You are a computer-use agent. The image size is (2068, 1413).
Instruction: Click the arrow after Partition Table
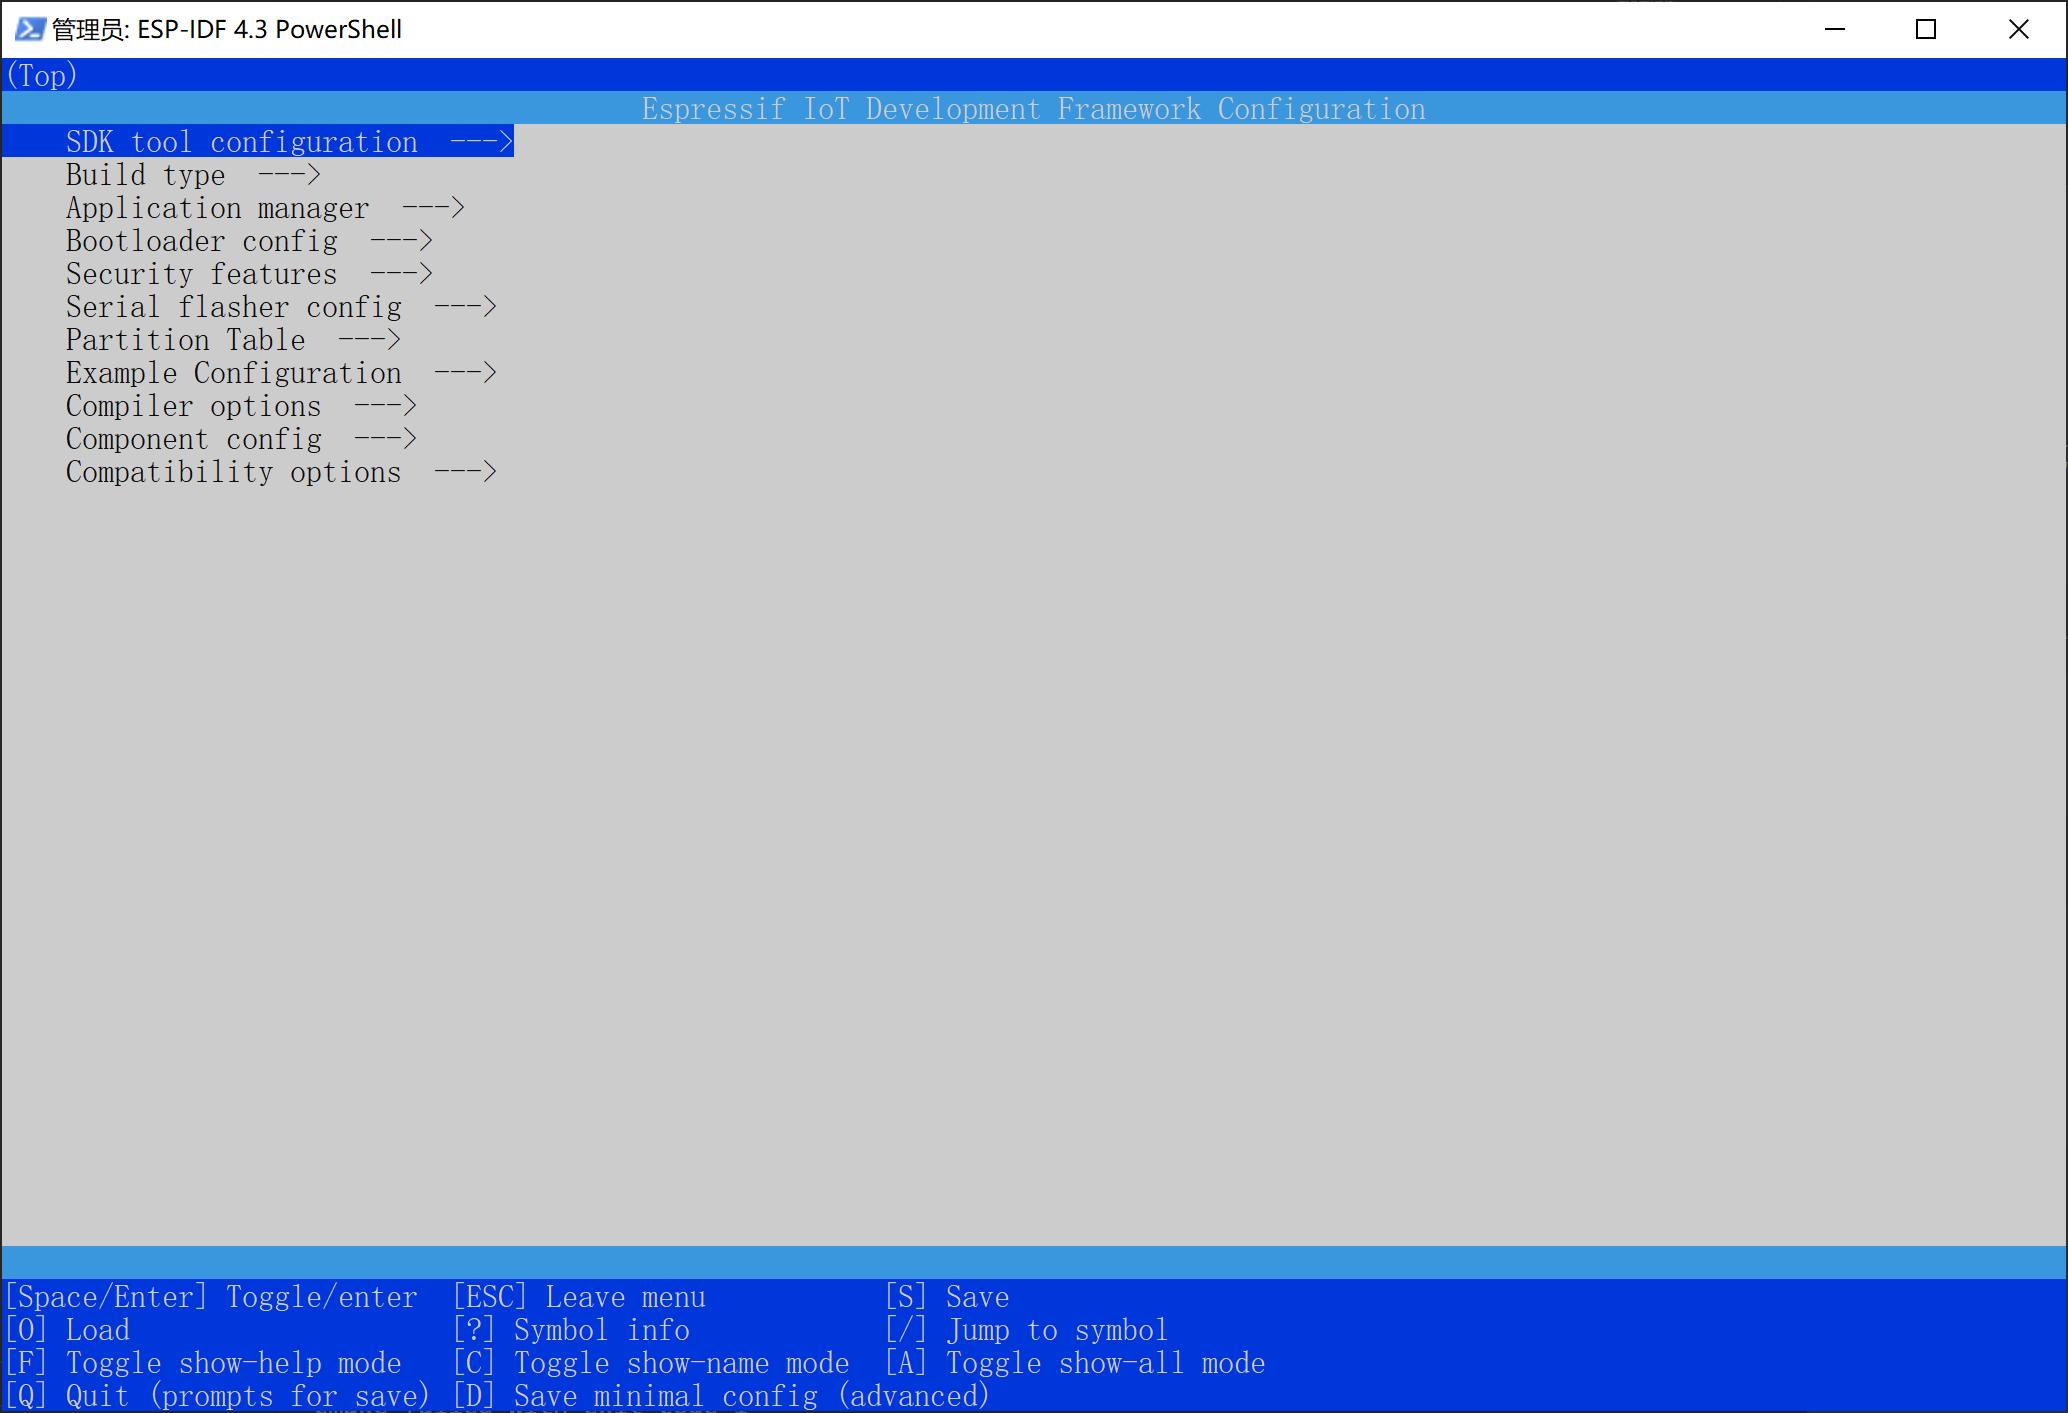pos(369,339)
